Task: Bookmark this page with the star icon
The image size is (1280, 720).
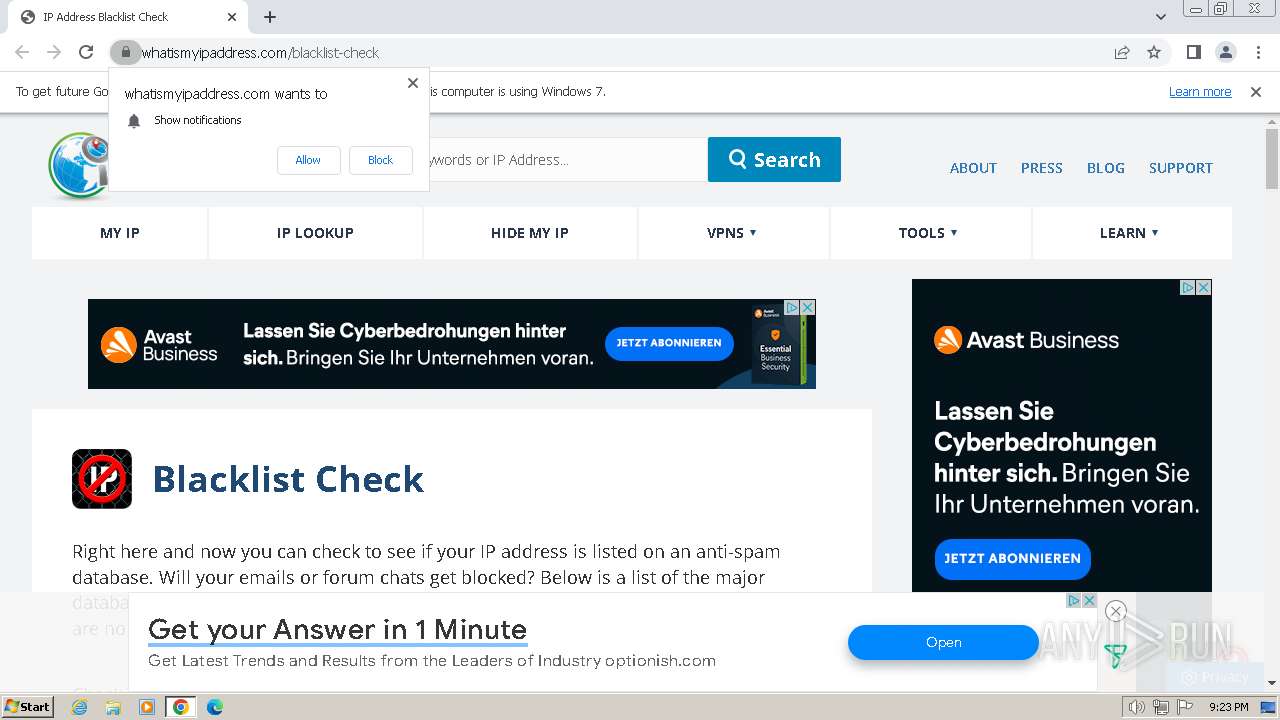Action: pyautogui.click(x=1154, y=53)
